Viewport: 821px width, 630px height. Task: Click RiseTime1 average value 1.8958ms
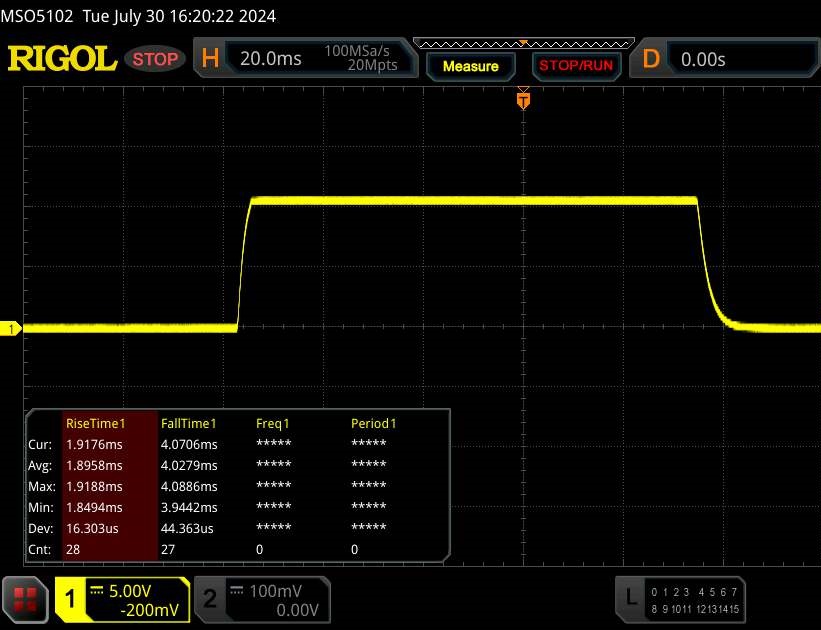pyautogui.click(x=94, y=466)
